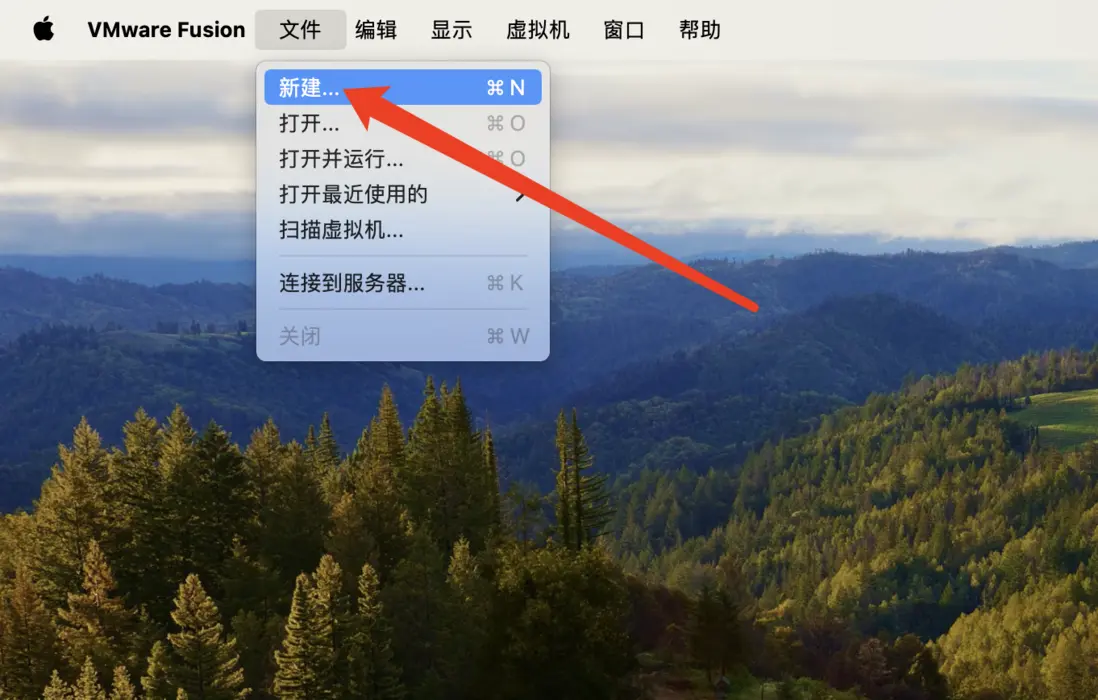Select the 打开... menu entry
The width and height of the screenshot is (1098, 700).
click(403, 123)
